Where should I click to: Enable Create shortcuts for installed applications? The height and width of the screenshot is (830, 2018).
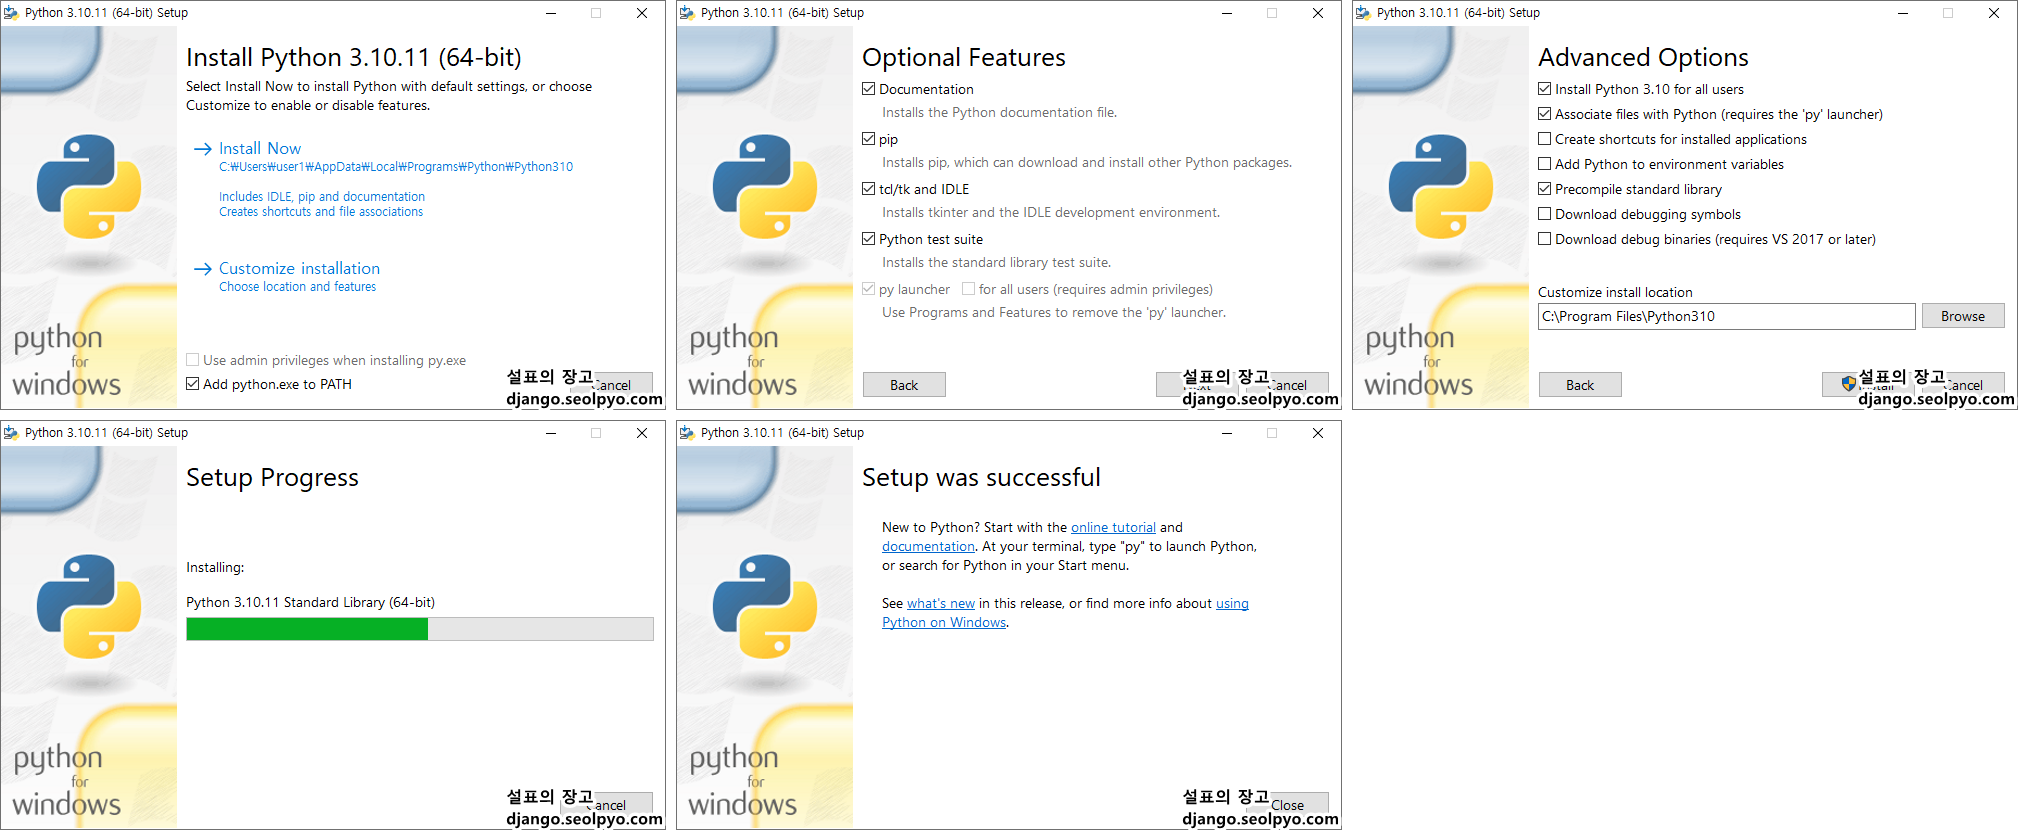(1545, 139)
